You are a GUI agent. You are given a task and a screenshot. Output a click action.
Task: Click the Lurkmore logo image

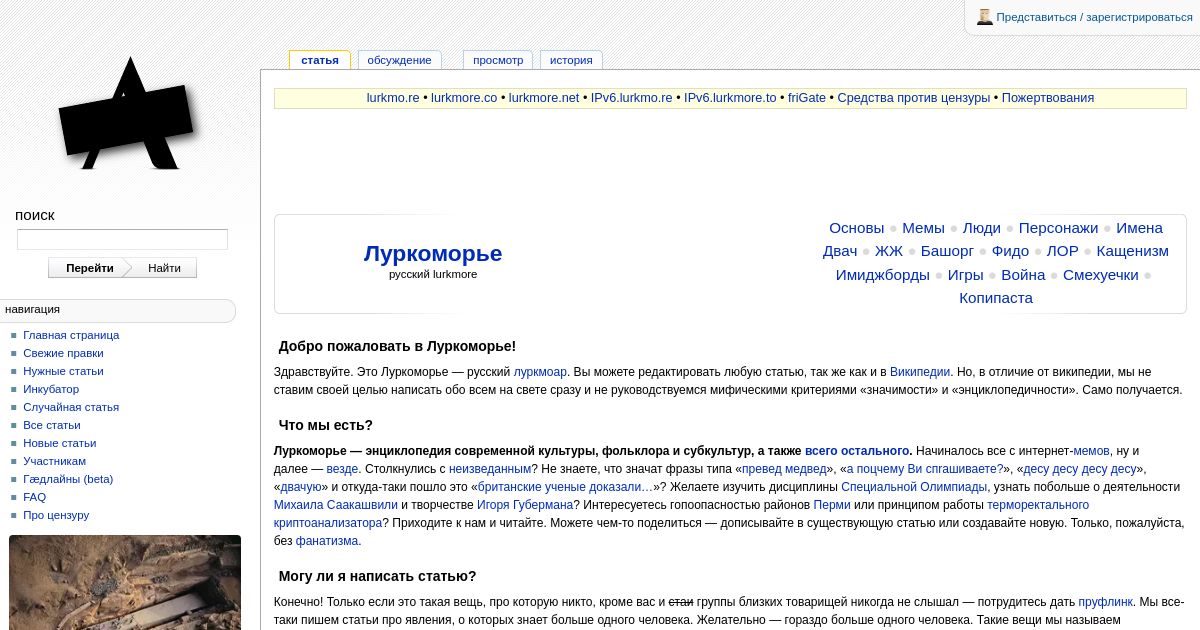click(x=127, y=114)
